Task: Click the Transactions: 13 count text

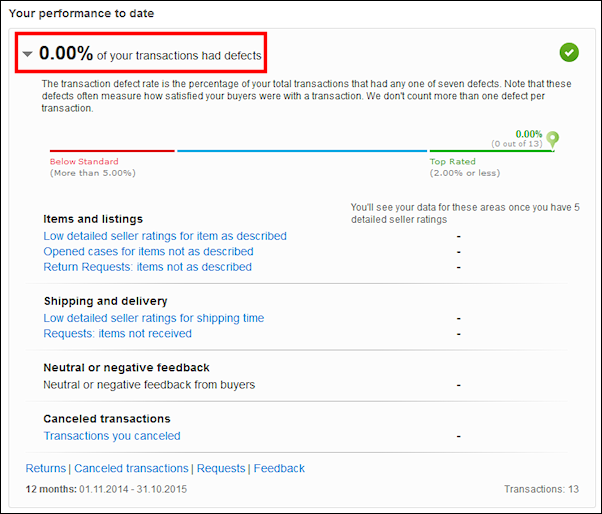Action: [542, 489]
